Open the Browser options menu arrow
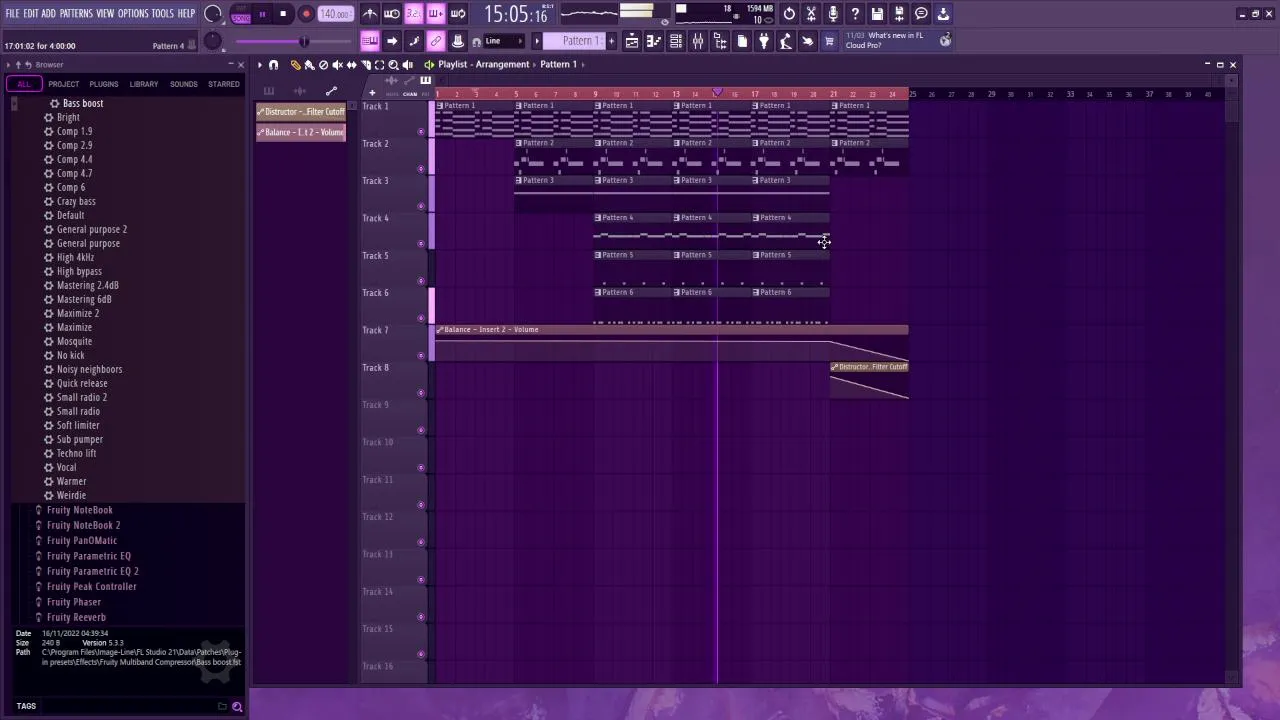The height and width of the screenshot is (720, 1280). 8,65
